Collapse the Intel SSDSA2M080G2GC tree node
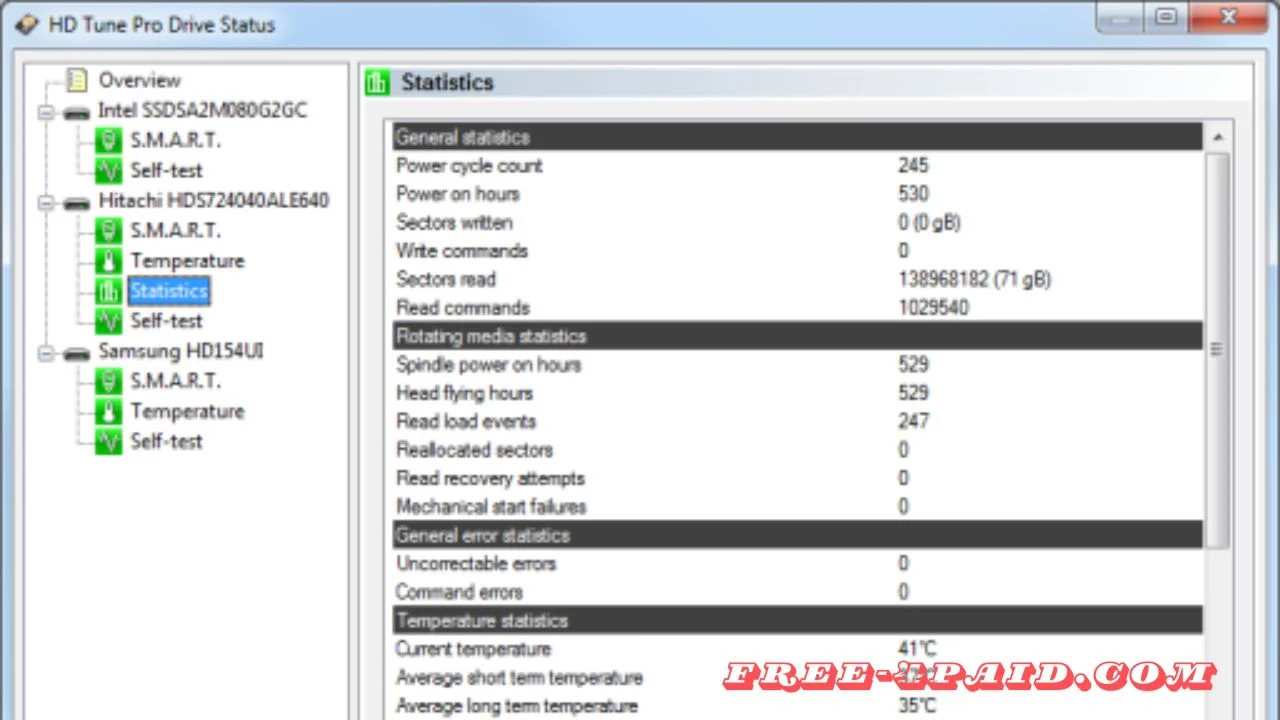This screenshot has height=720, width=1280. (46, 112)
